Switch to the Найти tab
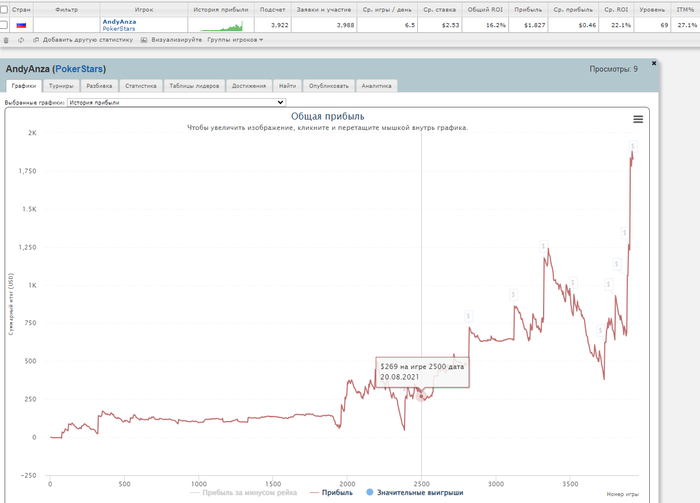The height and width of the screenshot is (503, 700). pos(288,86)
